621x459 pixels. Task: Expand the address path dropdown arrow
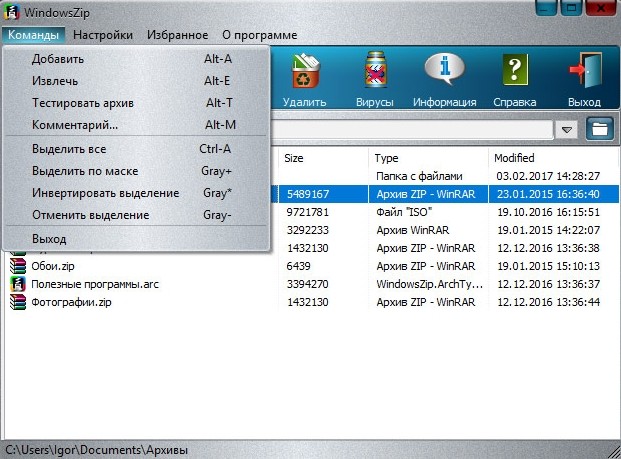pyautogui.click(x=567, y=130)
